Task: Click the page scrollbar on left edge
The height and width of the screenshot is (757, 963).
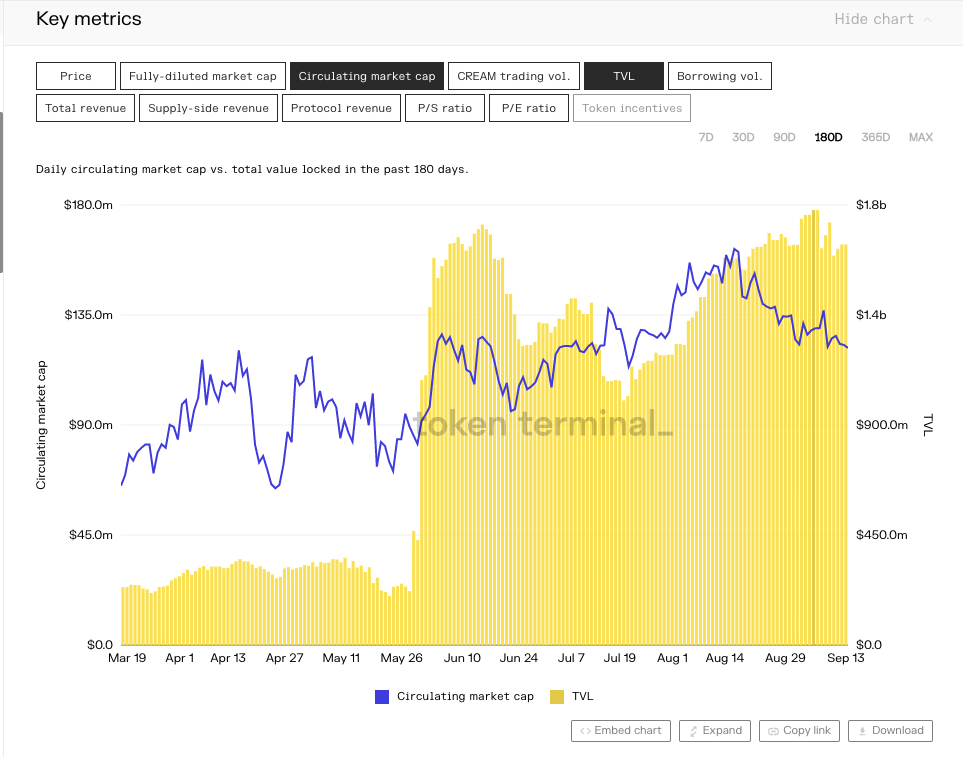Action: (2, 192)
